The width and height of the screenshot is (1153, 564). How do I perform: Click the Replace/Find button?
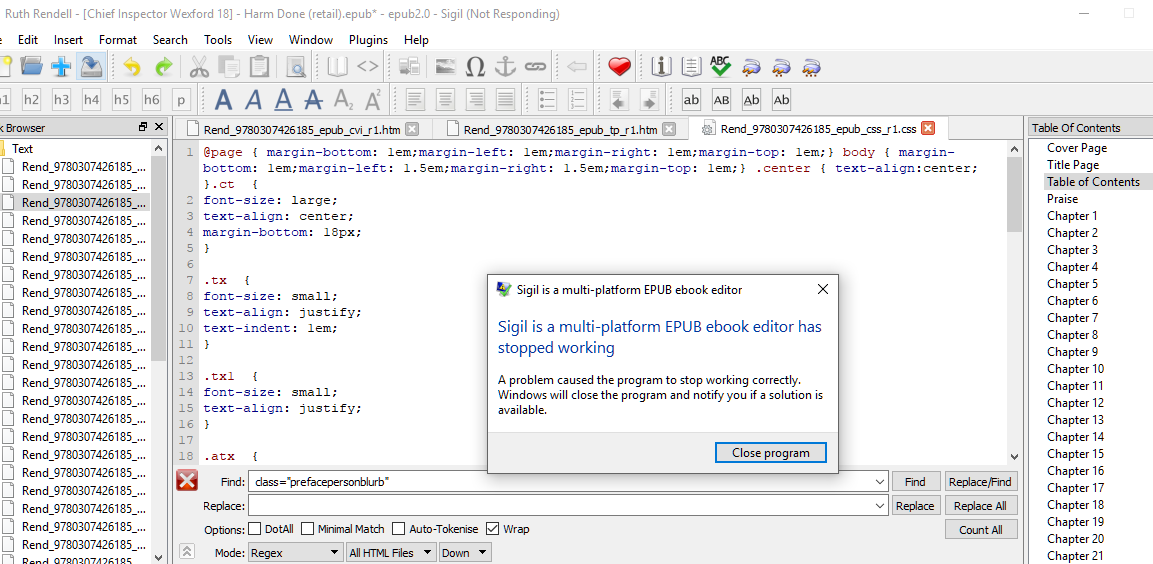coord(981,482)
